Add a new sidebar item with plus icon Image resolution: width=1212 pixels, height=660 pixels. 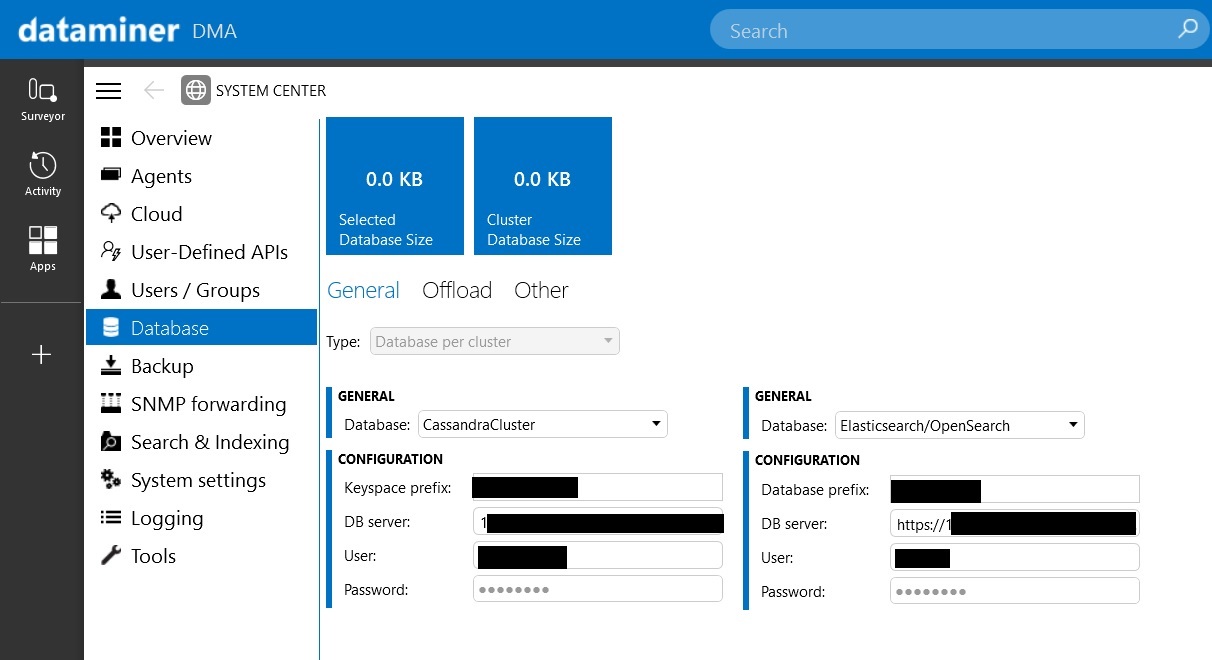point(42,354)
